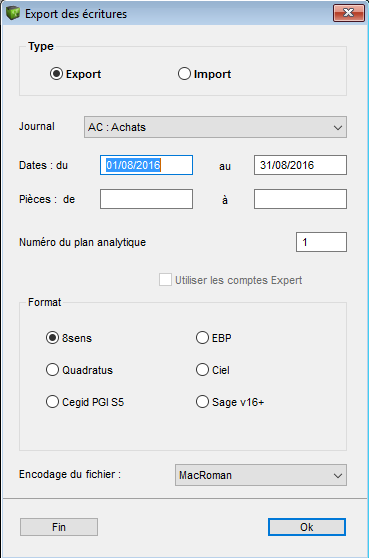The height and width of the screenshot is (558, 369).
Task: Confirm with the Ok button
Action: 307,527
